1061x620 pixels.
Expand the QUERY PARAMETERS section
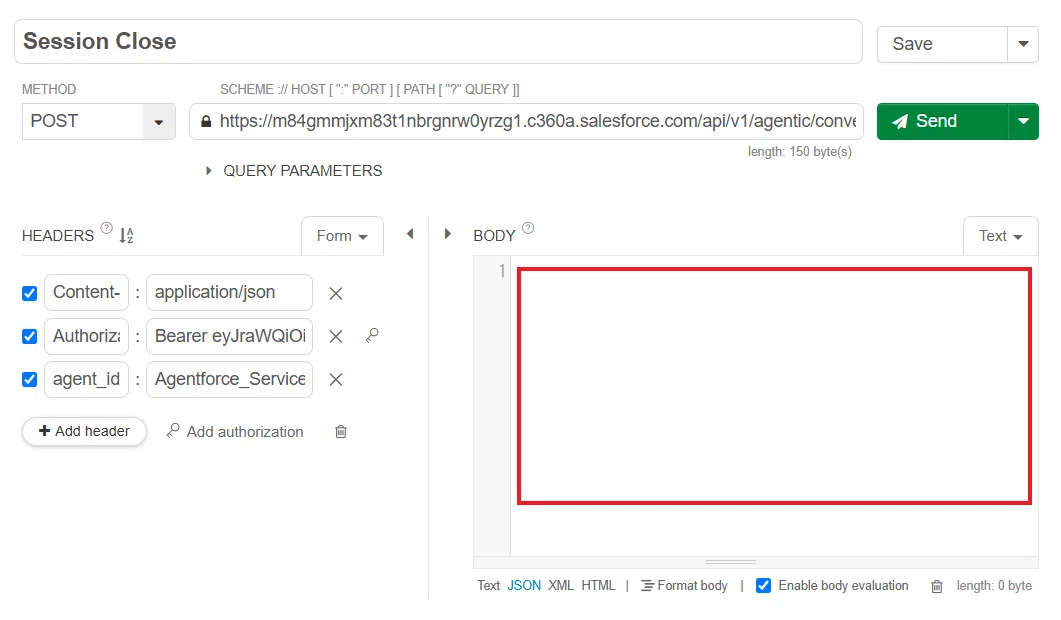(x=294, y=171)
